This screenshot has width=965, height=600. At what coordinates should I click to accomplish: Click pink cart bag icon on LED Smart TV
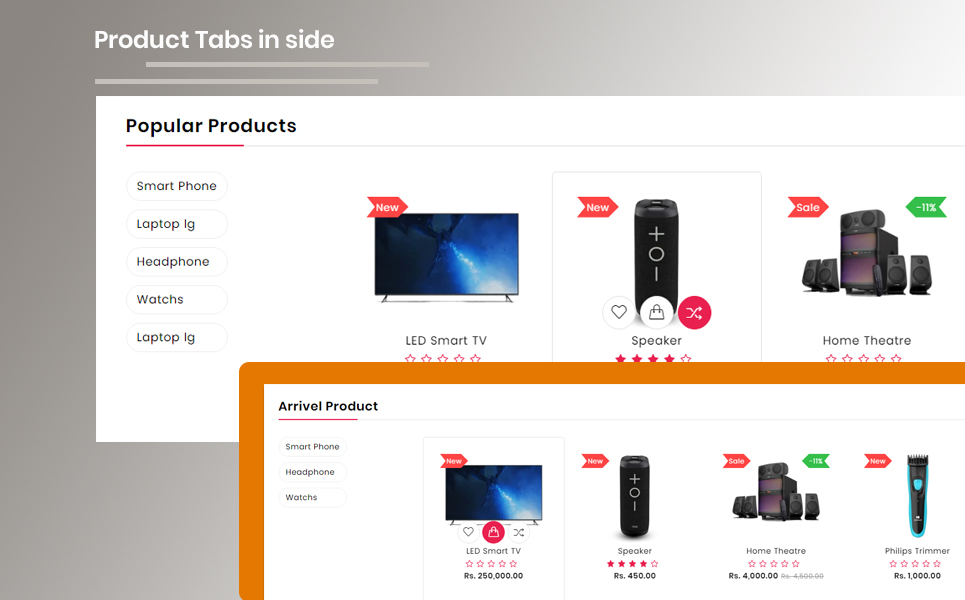click(x=494, y=532)
